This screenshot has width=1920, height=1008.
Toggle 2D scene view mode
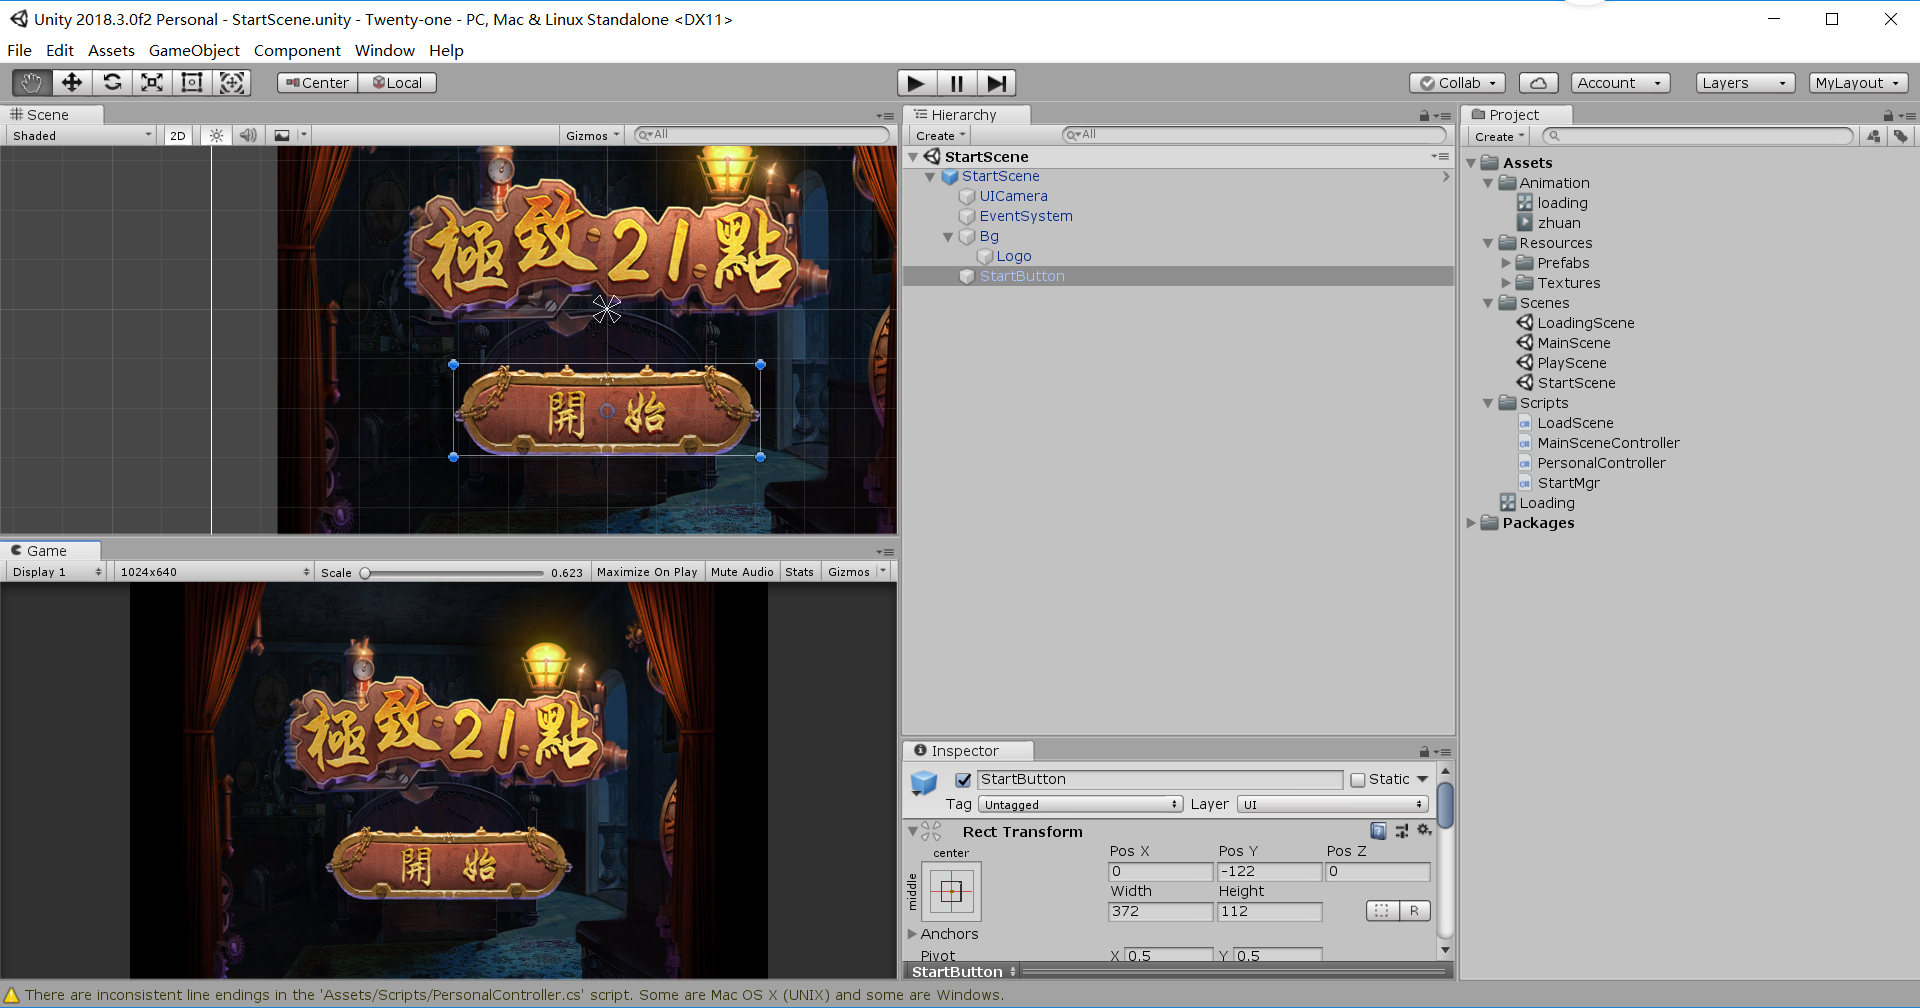[178, 135]
